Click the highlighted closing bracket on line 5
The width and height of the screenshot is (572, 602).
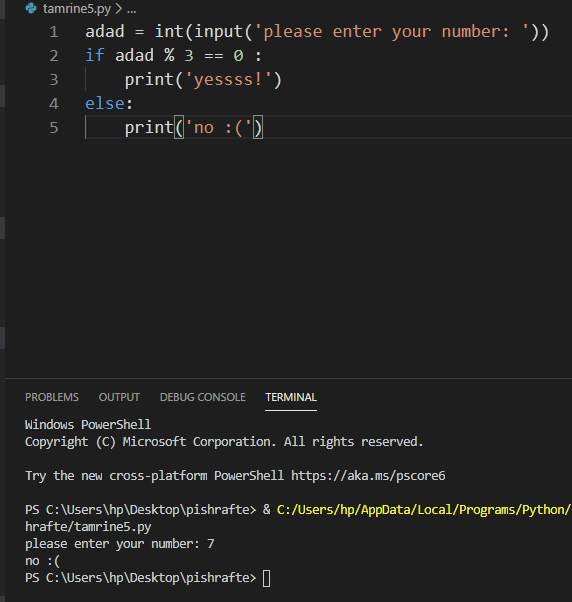click(258, 127)
